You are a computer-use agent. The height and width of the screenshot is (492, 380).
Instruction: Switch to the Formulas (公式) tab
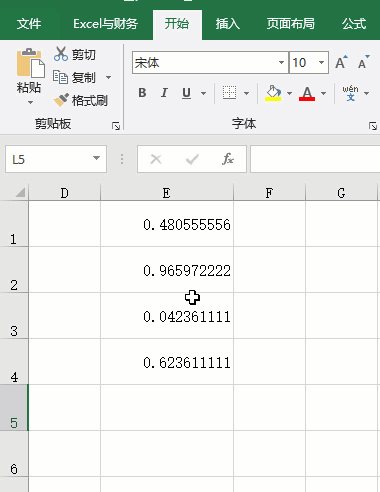pyautogui.click(x=354, y=24)
